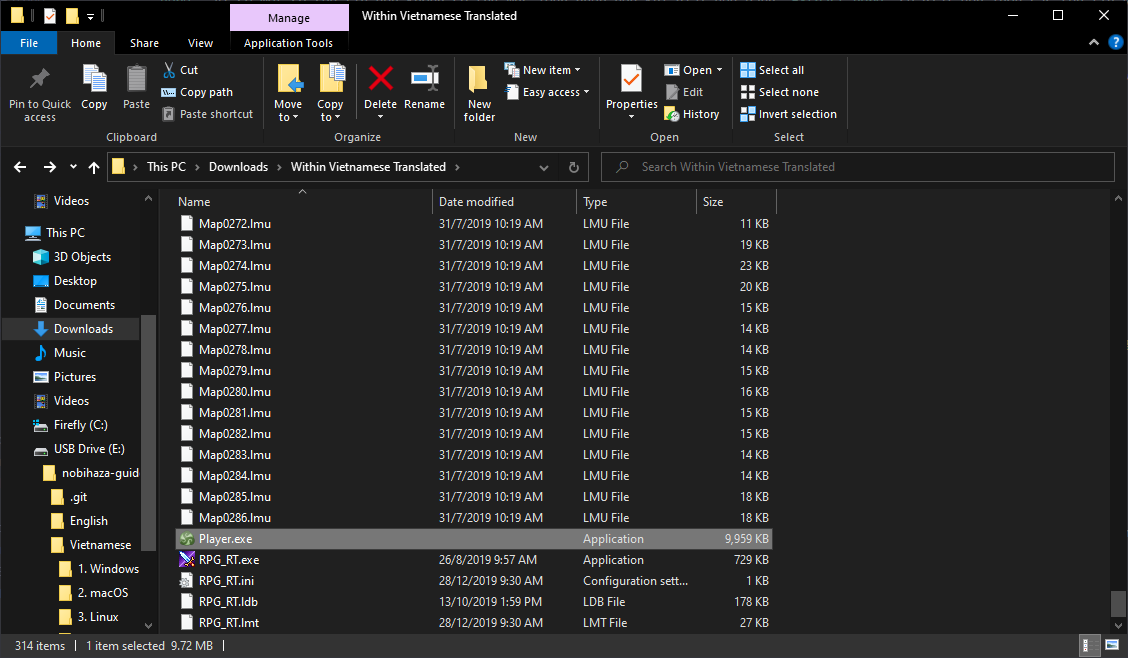1128x658 pixels.
Task: Expand the address bar history dropdown chevron
Action: point(544,167)
